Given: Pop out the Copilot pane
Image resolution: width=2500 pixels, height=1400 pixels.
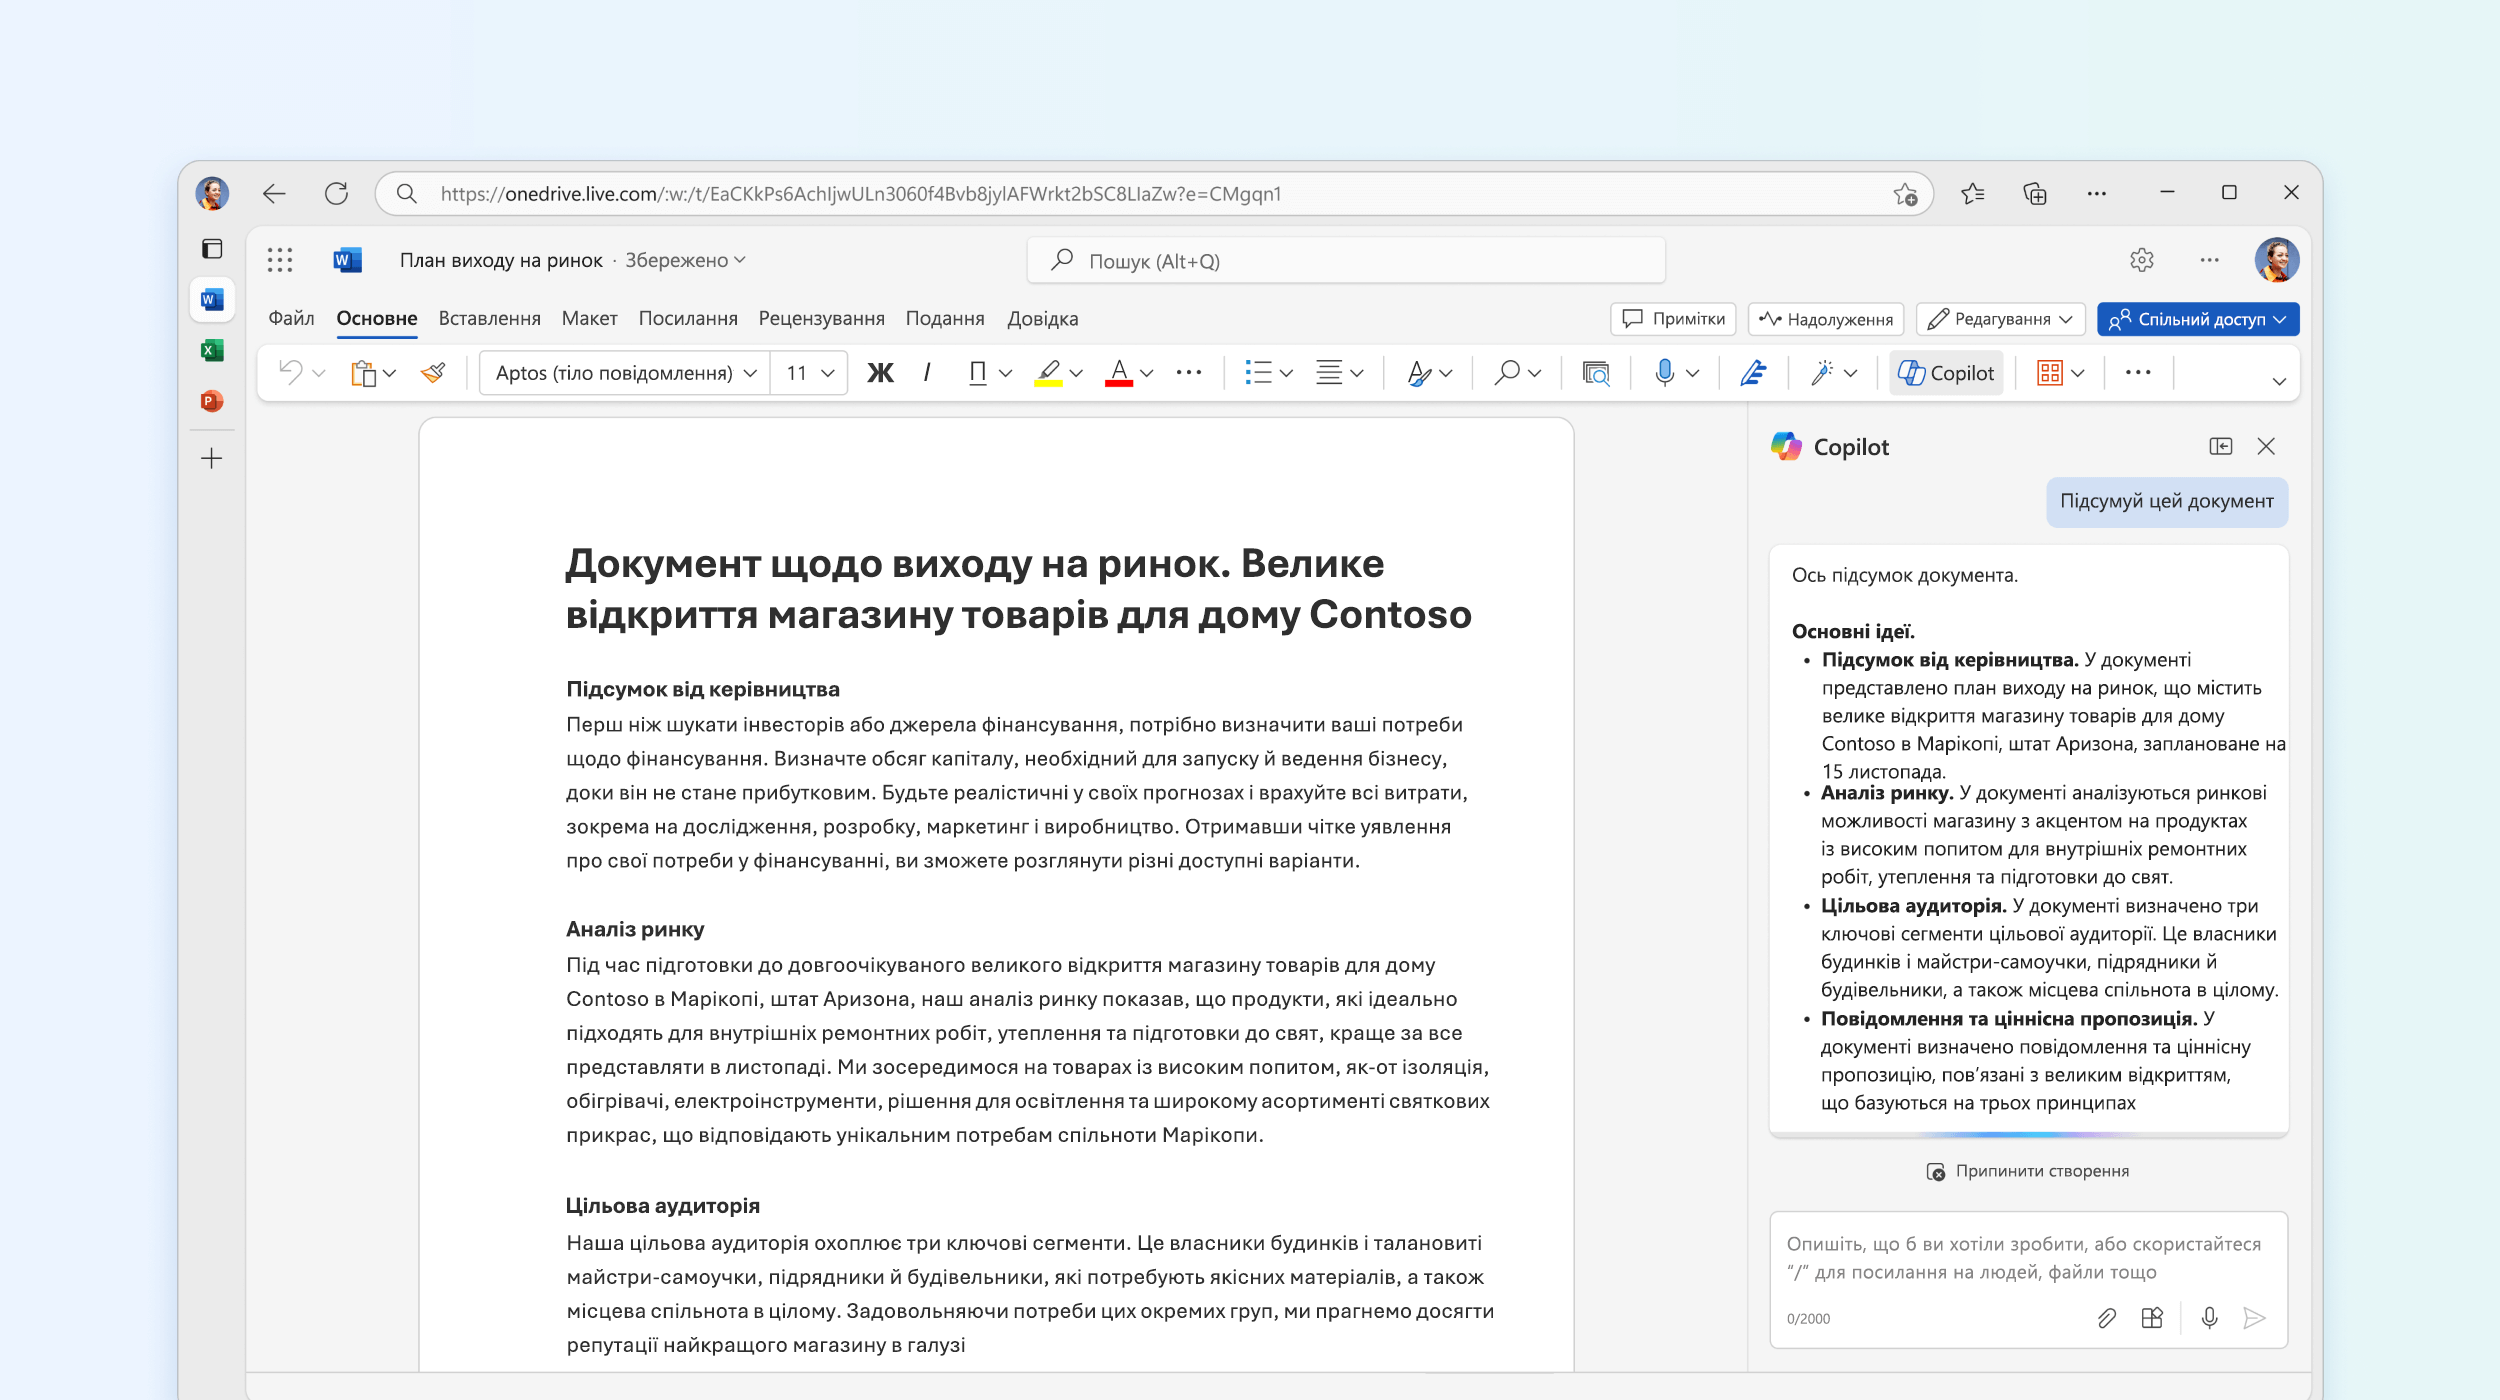Looking at the screenshot, I should [2221, 446].
